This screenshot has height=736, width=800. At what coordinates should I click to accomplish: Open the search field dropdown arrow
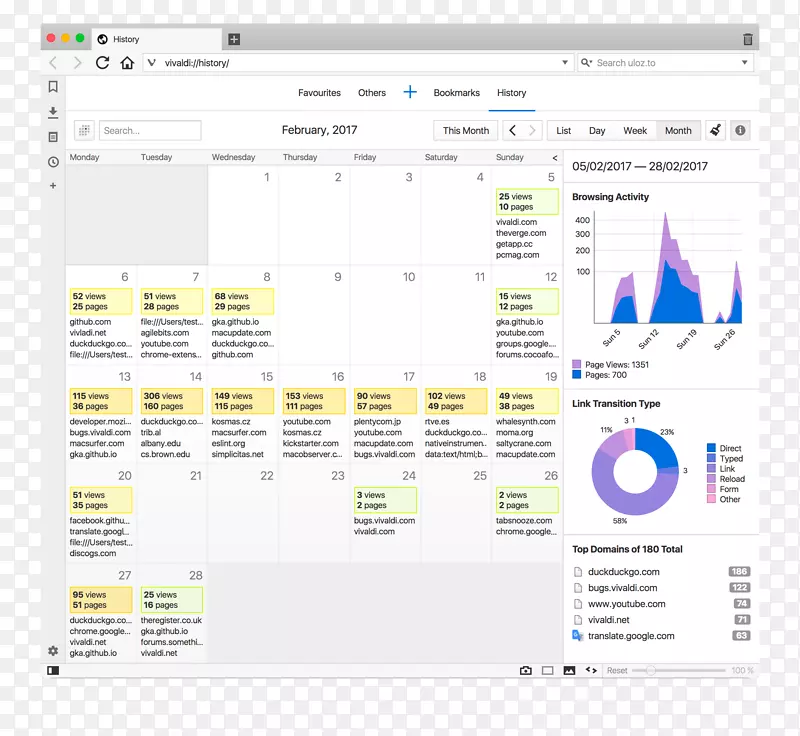click(744, 63)
